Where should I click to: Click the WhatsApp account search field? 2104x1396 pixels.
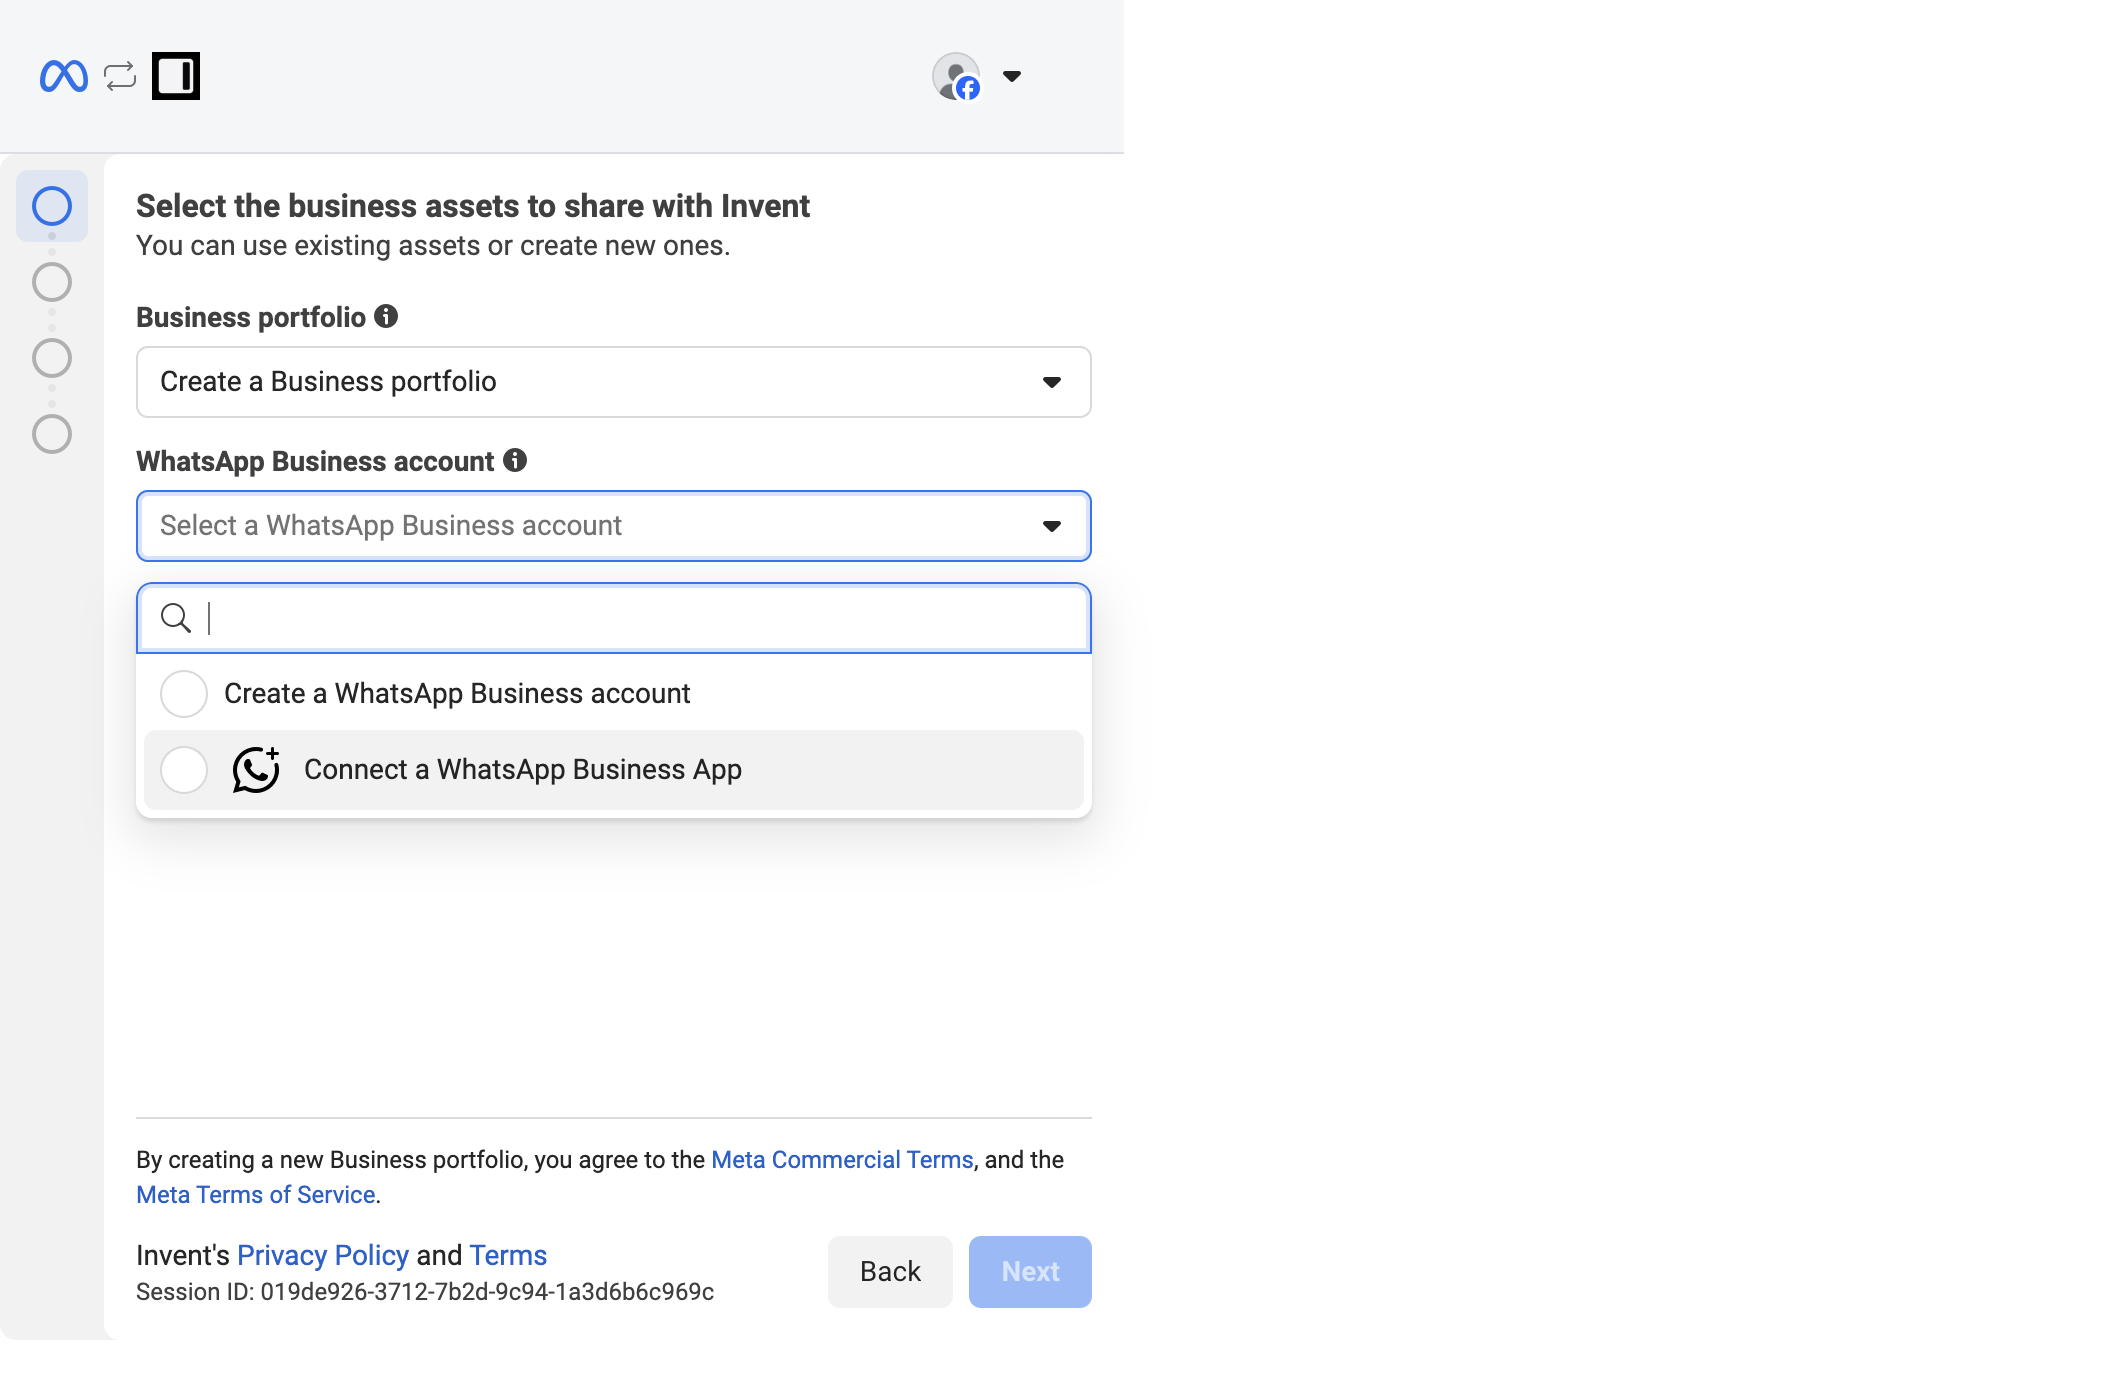coord(614,618)
